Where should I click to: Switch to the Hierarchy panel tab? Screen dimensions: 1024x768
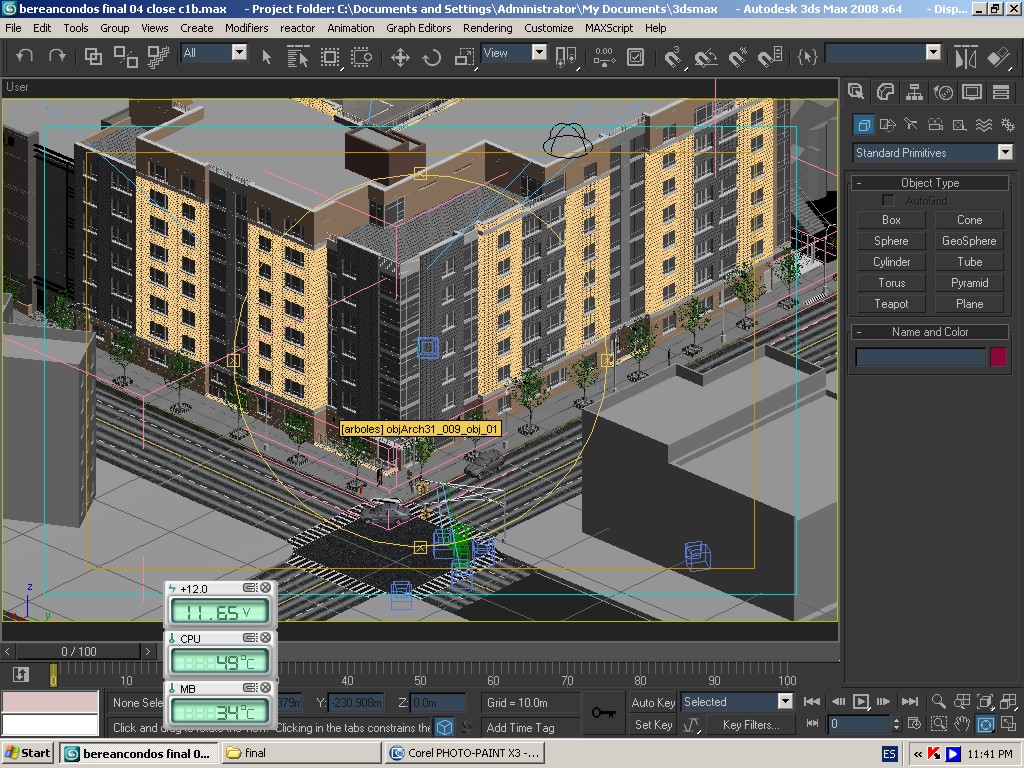click(914, 92)
